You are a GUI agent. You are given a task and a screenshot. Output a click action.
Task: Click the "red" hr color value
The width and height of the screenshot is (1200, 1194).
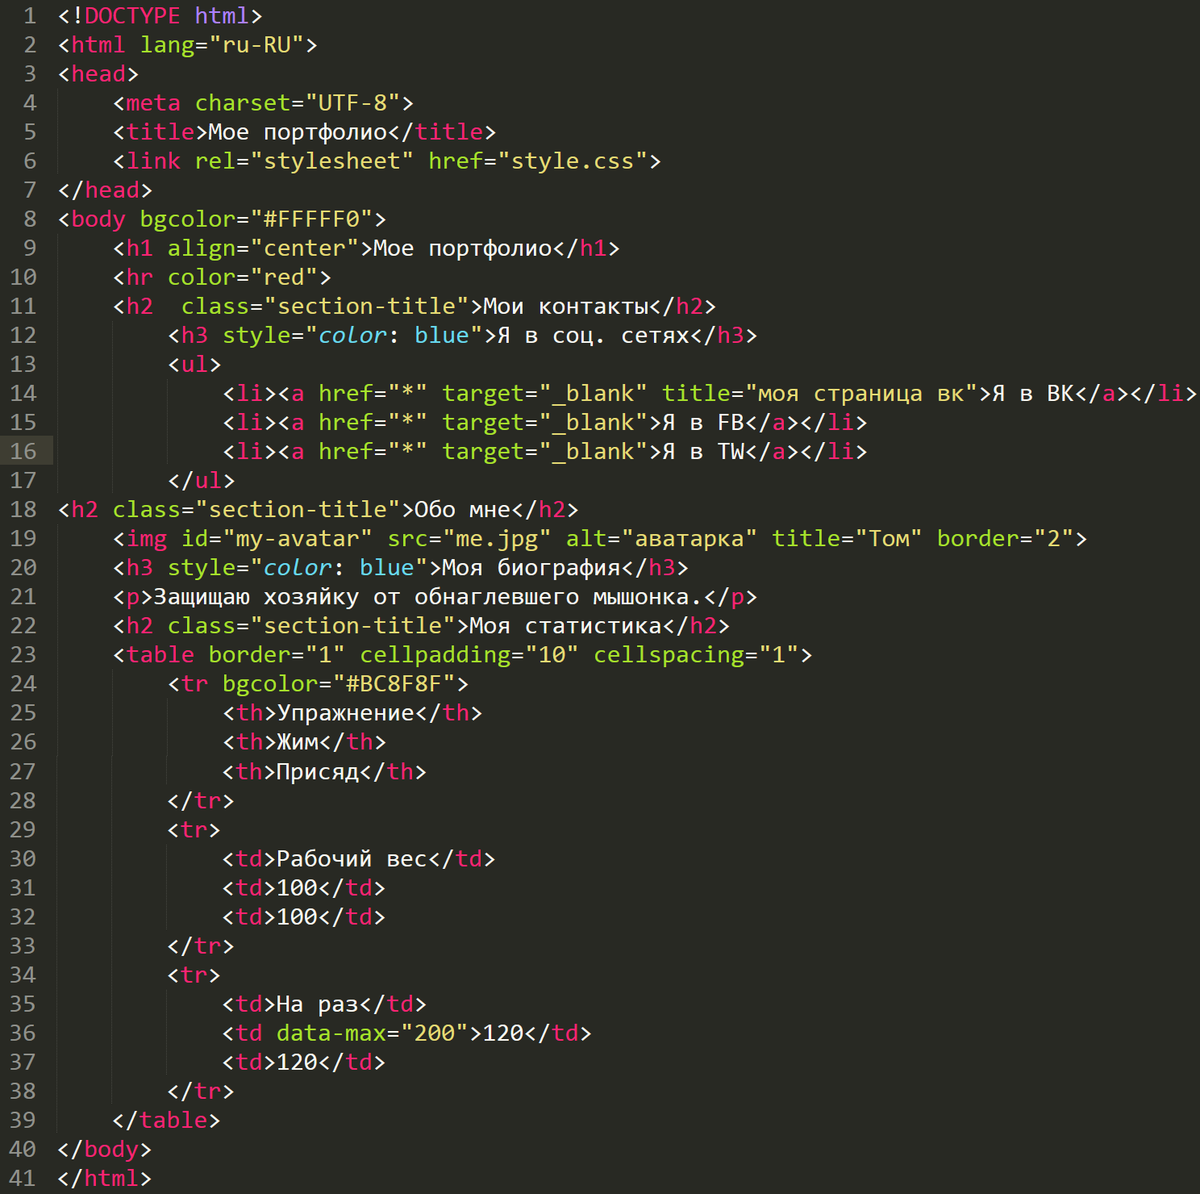coord(284,277)
